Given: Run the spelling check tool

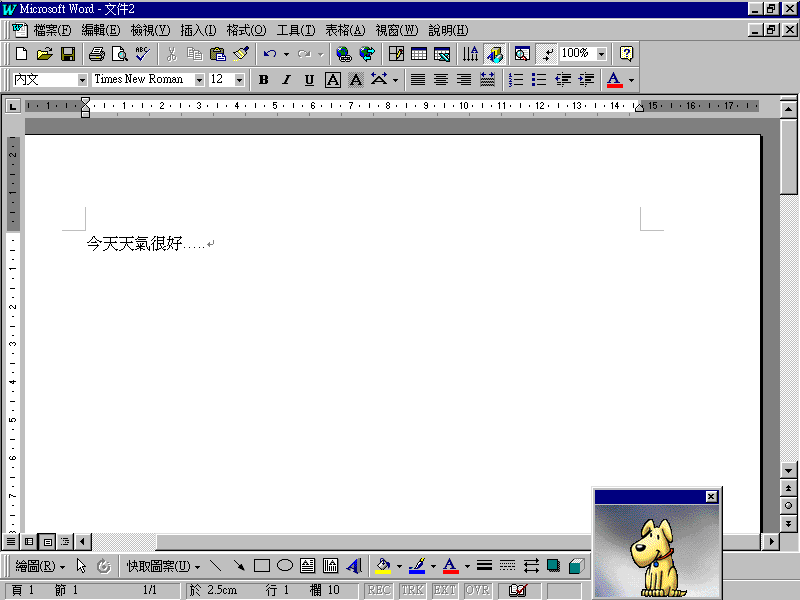Looking at the screenshot, I should pyautogui.click(x=143, y=54).
